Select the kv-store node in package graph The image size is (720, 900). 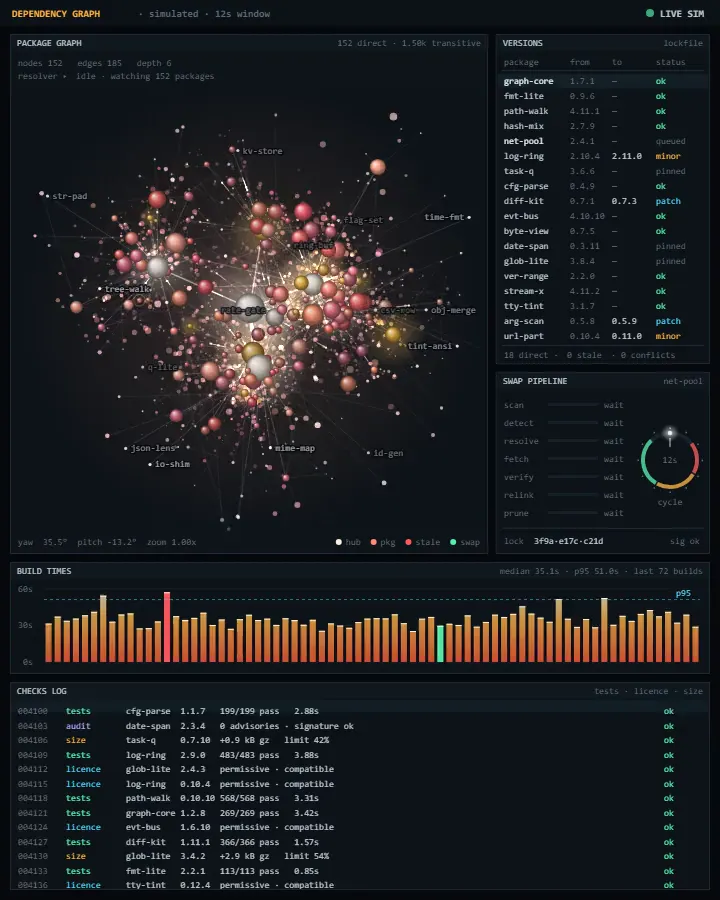[x=238, y=150]
